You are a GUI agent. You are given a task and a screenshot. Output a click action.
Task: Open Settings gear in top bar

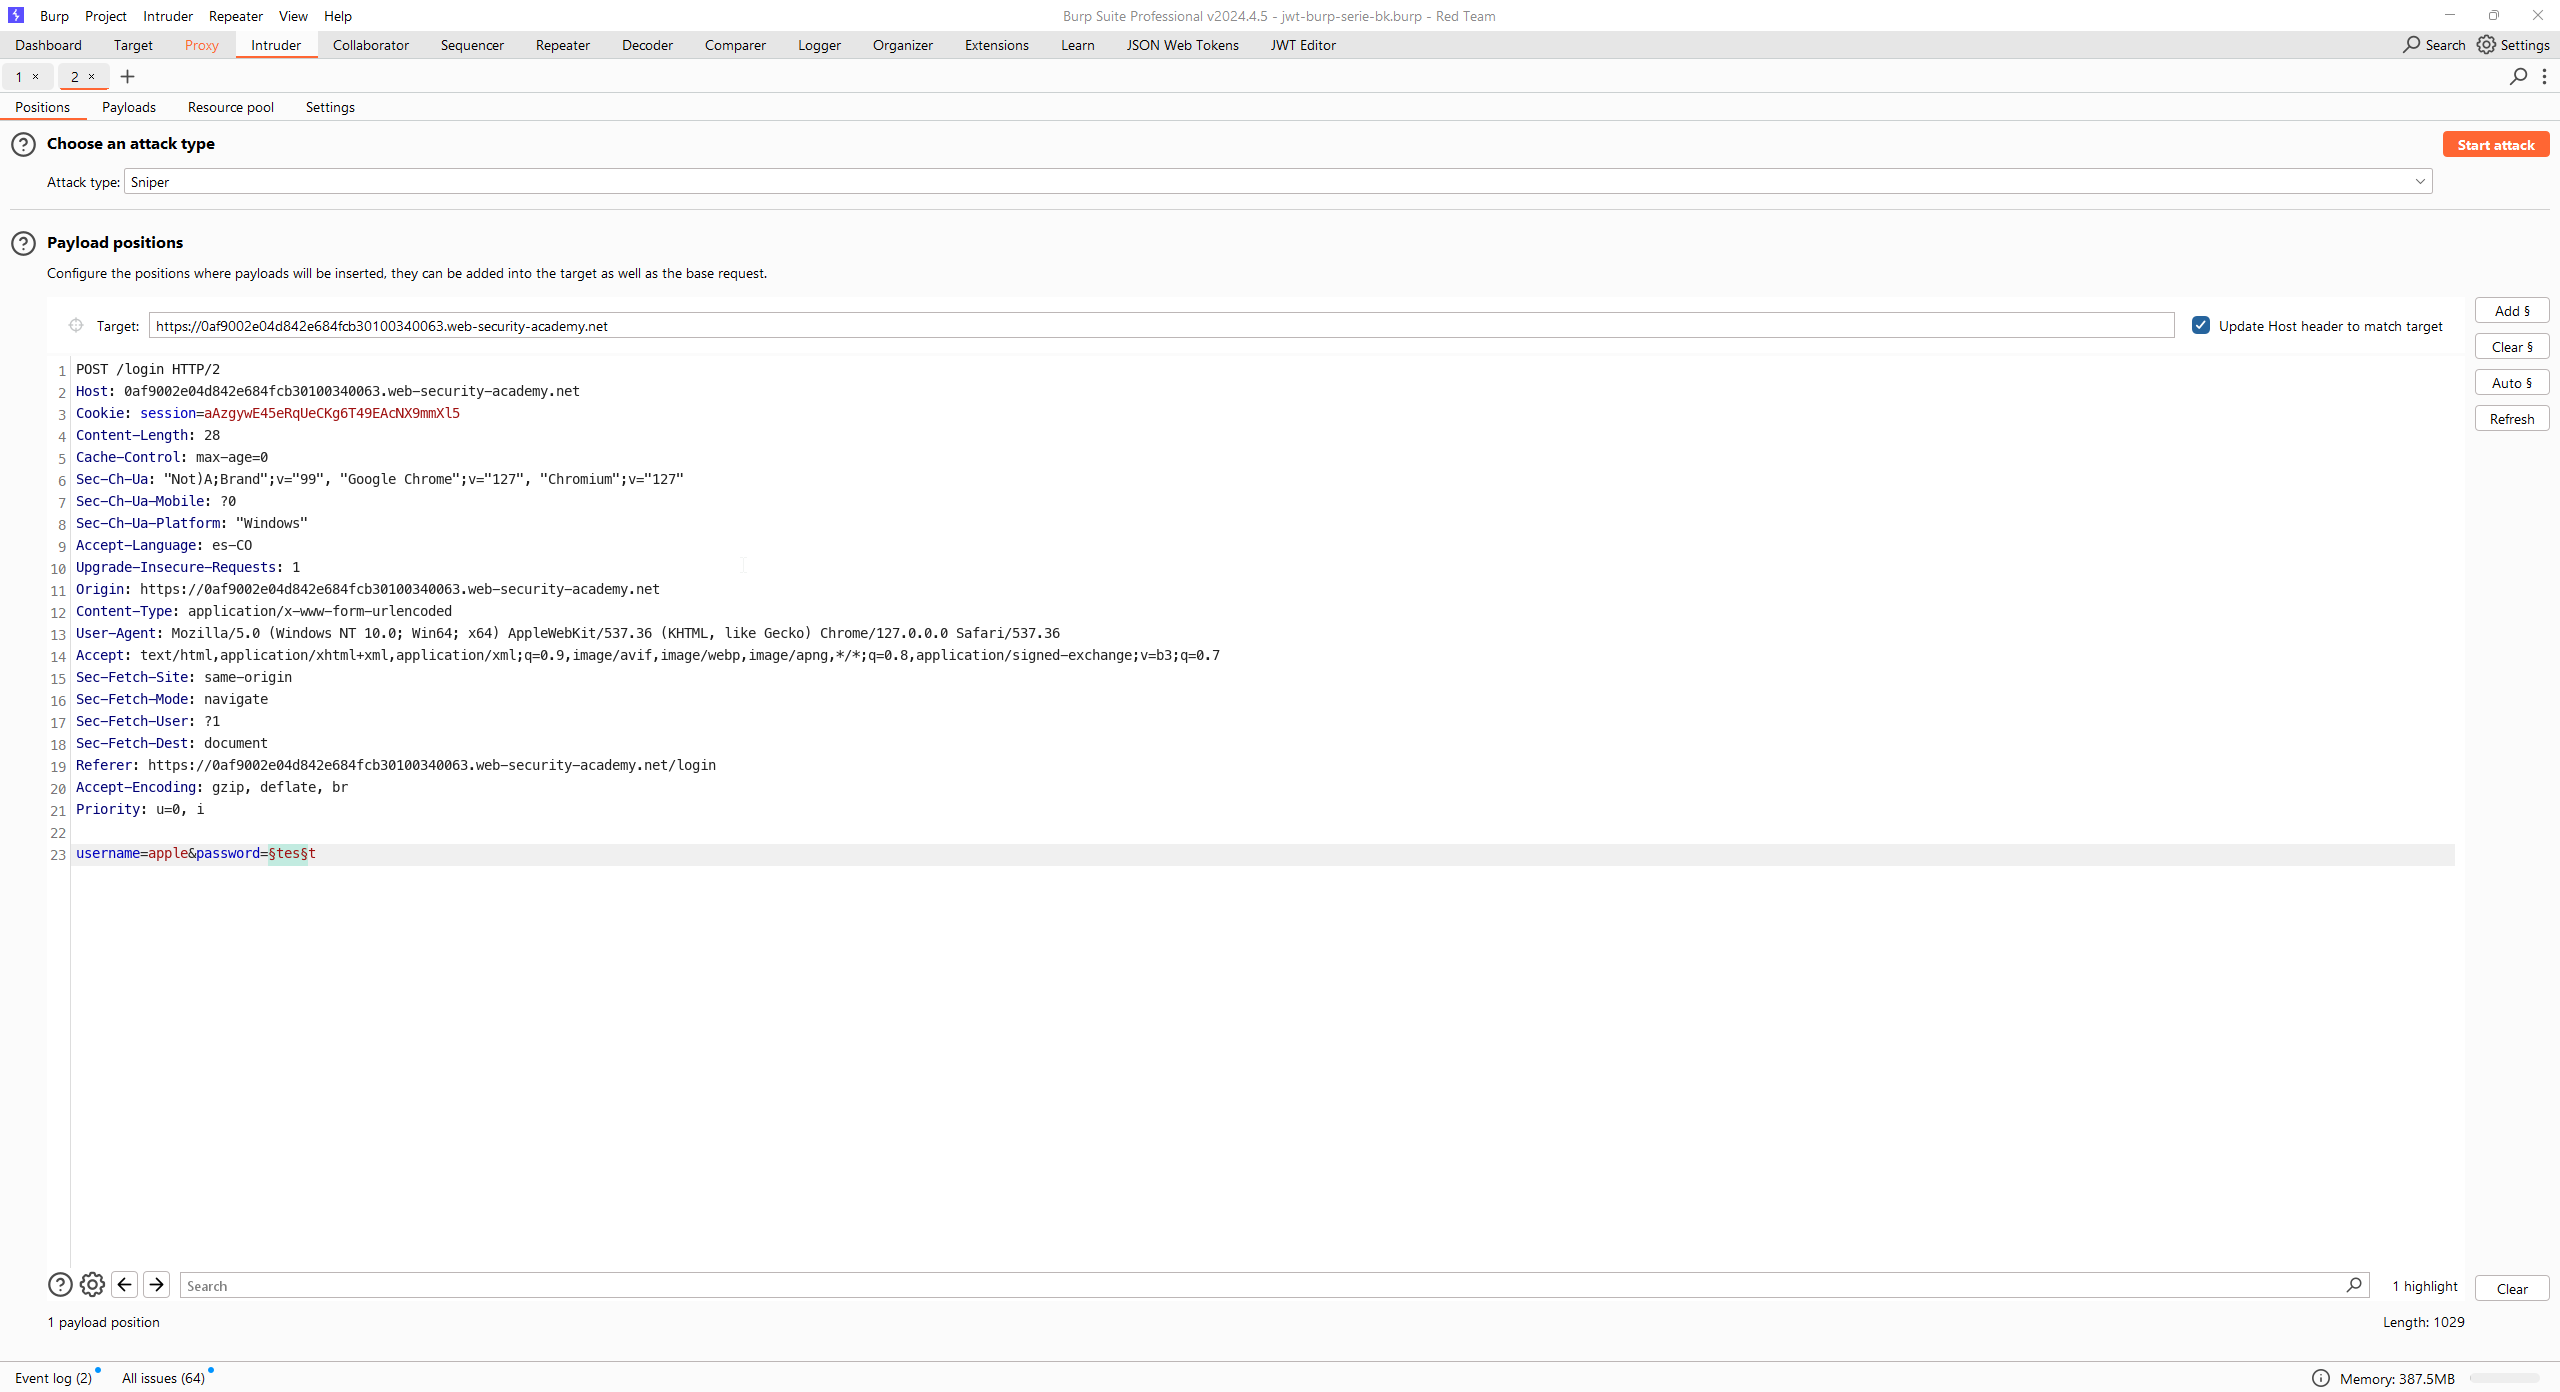coord(2513,45)
